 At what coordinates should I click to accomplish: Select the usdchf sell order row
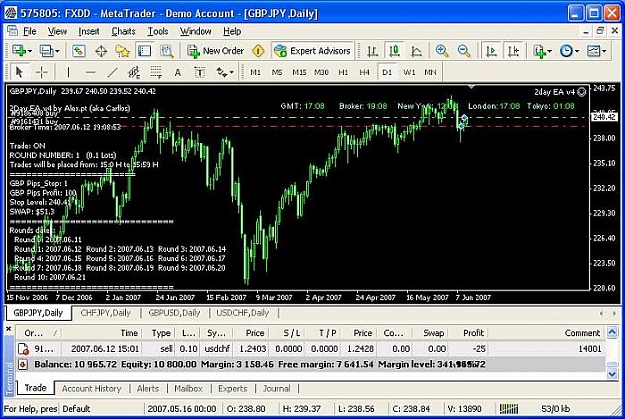coord(311,349)
